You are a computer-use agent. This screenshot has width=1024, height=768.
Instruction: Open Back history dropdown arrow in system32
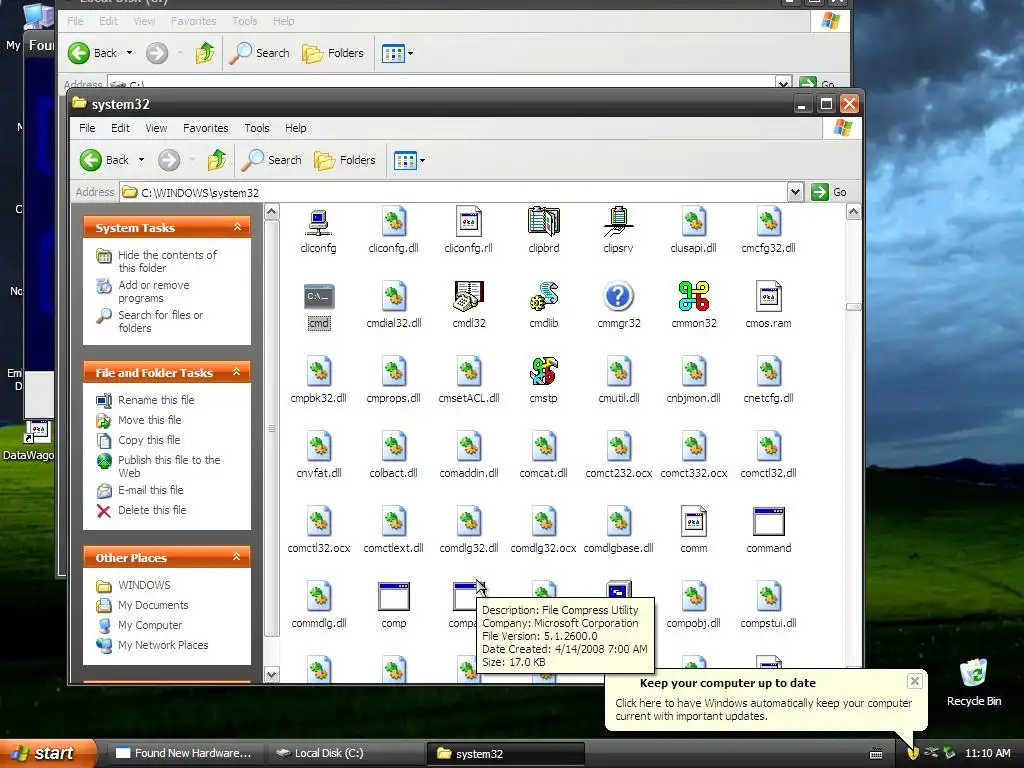(x=141, y=160)
